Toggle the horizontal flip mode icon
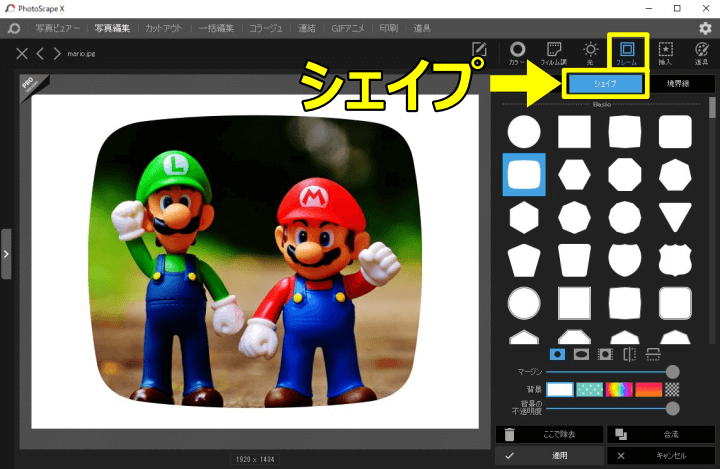The image size is (720, 469). (629, 354)
